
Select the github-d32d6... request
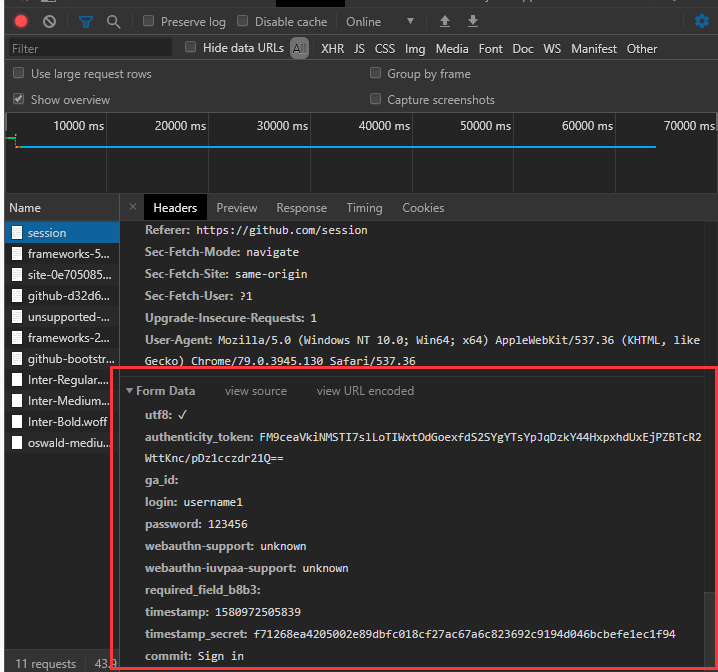point(62,296)
